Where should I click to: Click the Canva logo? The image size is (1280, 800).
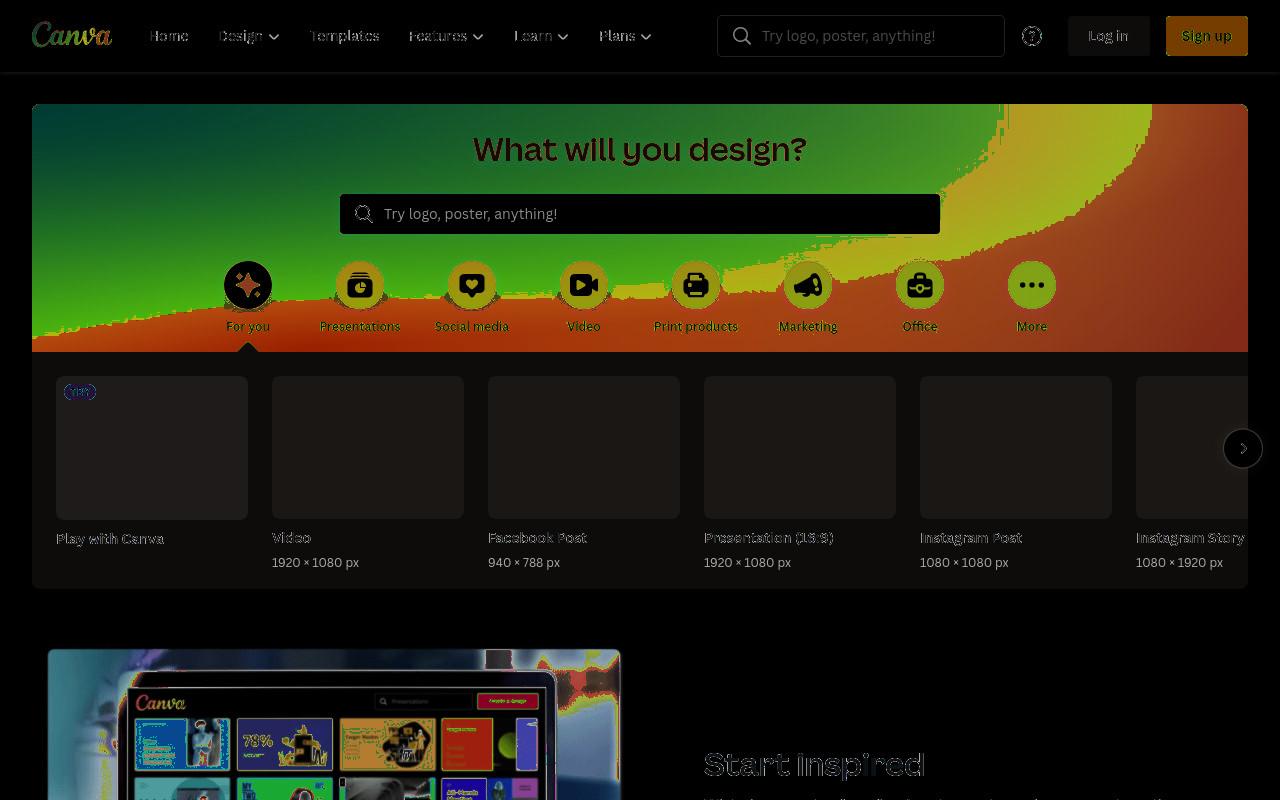tap(72, 35)
